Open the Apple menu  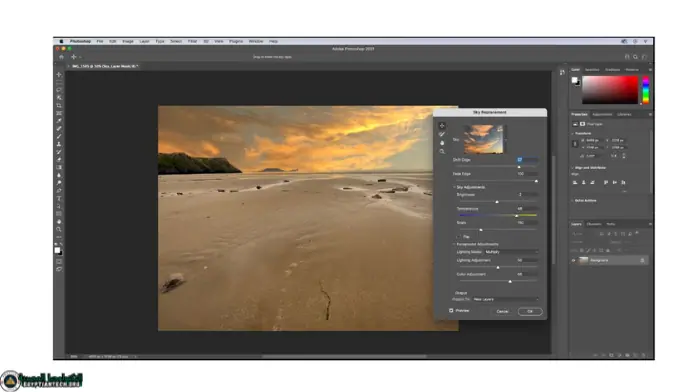[61, 41]
